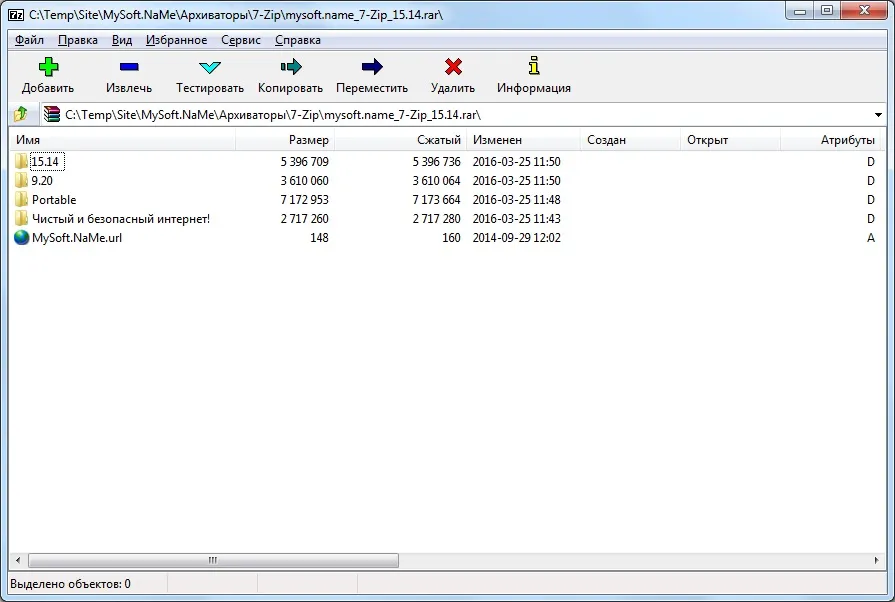Click size value 7 172 953

tap(305, 200)
